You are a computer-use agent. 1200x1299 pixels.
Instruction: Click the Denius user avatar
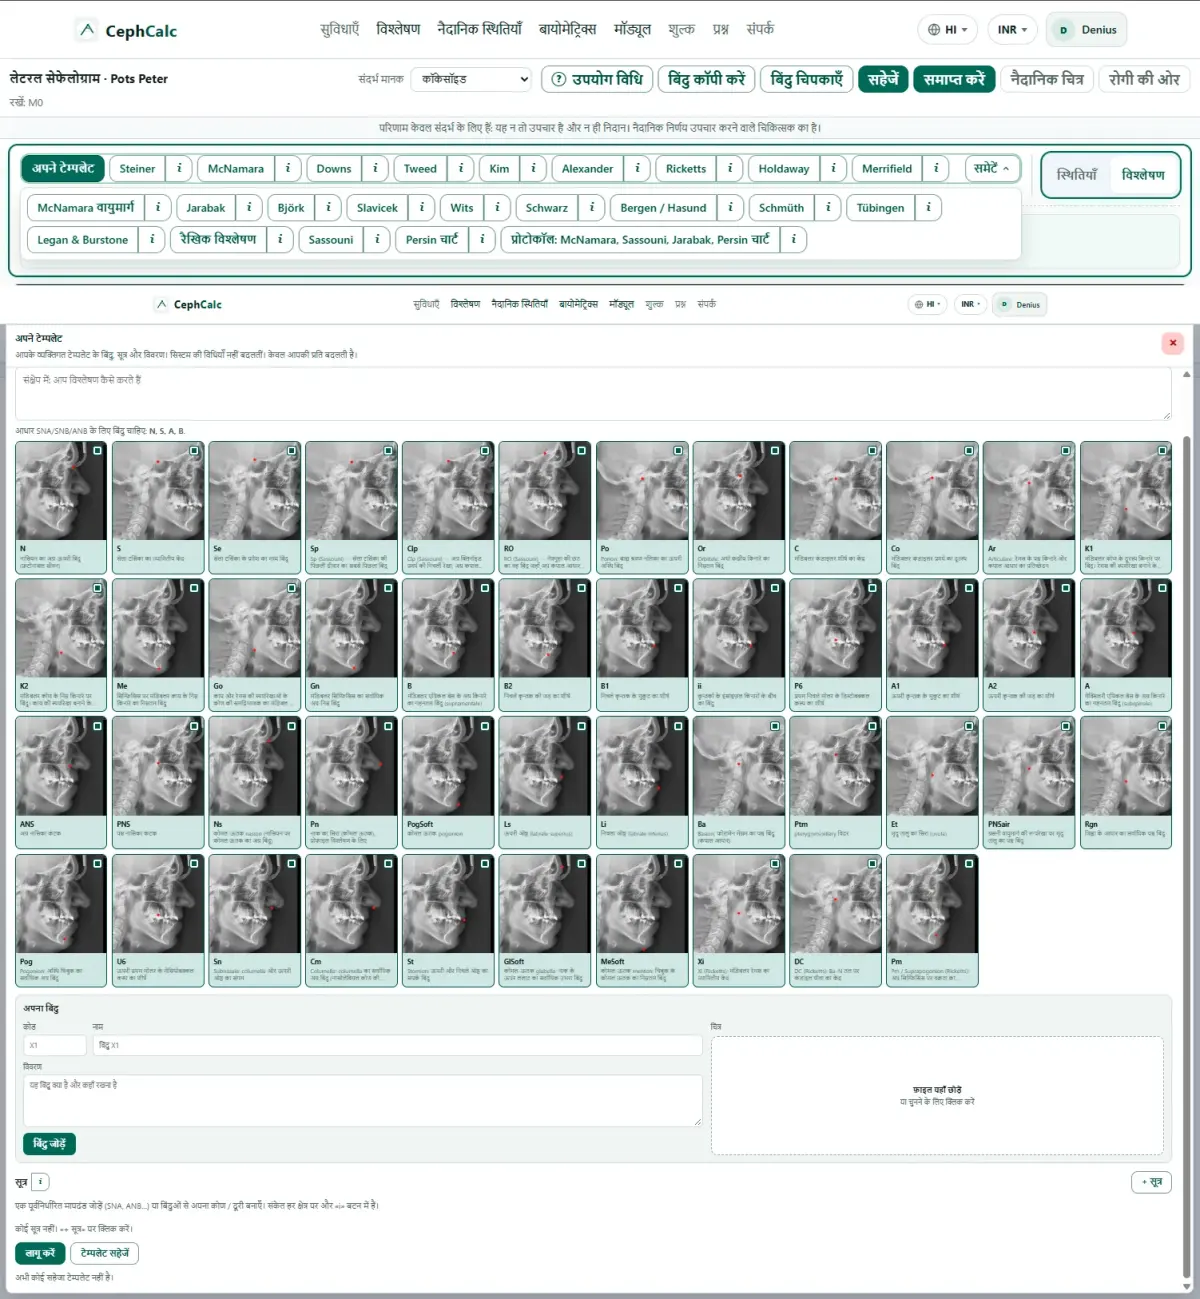coord(1063,30)
